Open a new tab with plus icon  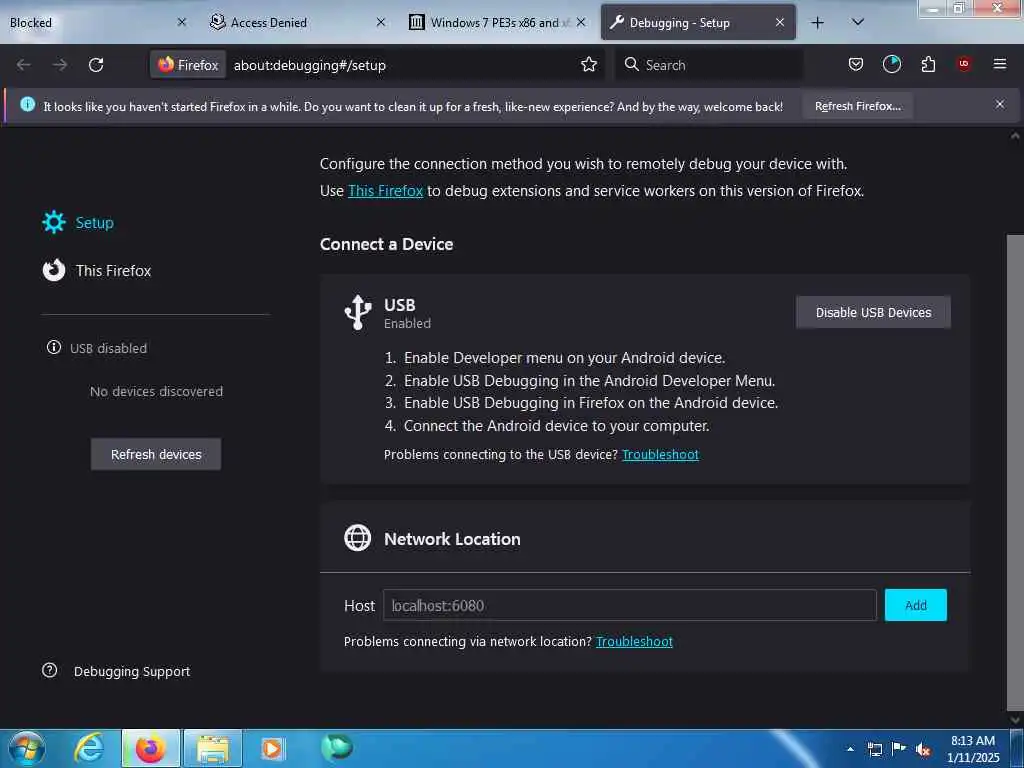point(818,23)
